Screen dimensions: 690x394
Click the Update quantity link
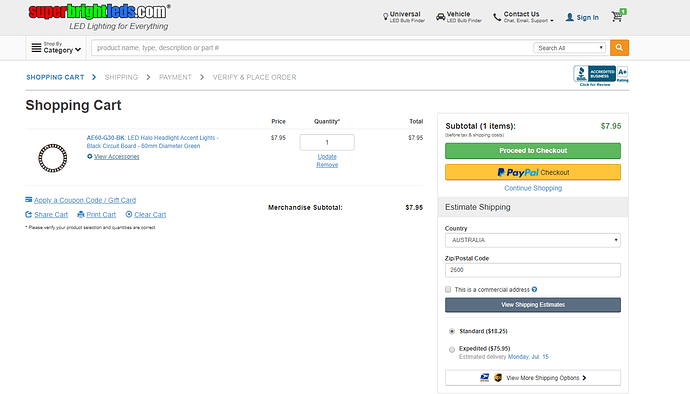(327, 157)
